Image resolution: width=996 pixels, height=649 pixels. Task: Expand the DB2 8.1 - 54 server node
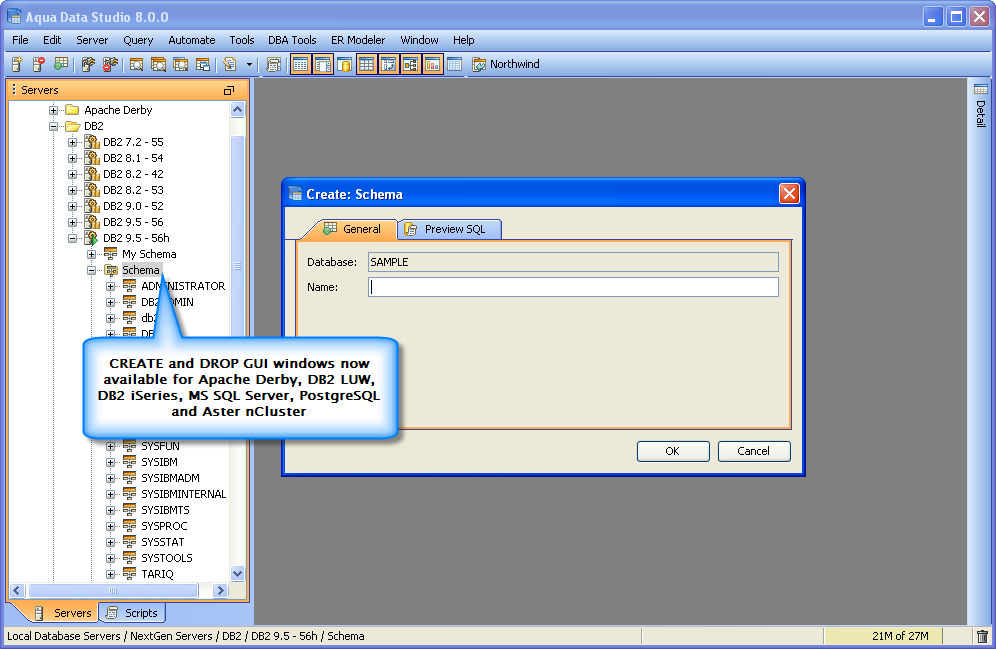[x=72, y=158]
